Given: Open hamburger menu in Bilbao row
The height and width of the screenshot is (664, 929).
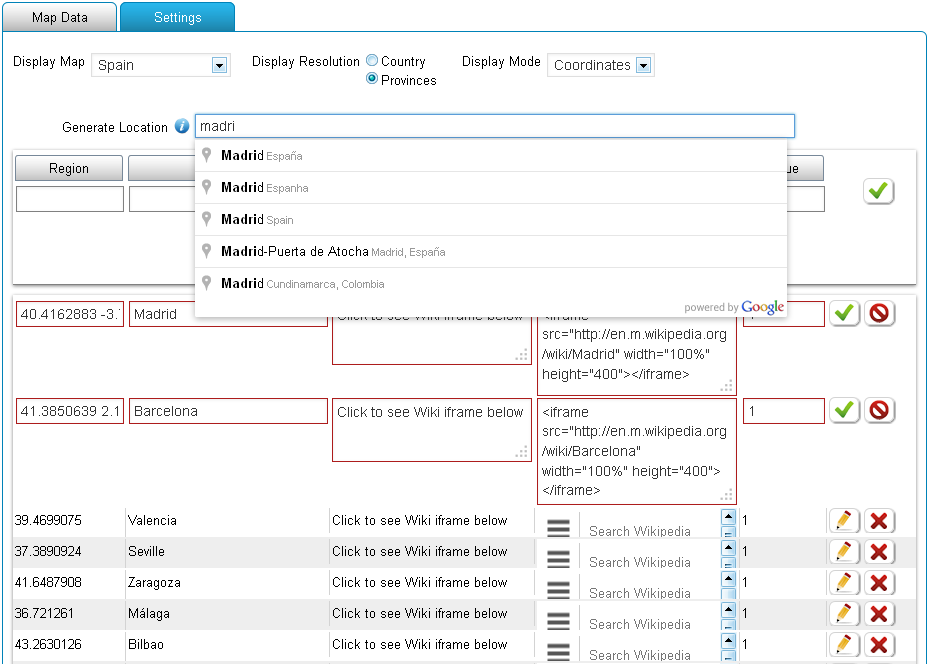Looking at the screenshot, I should 558,650.
